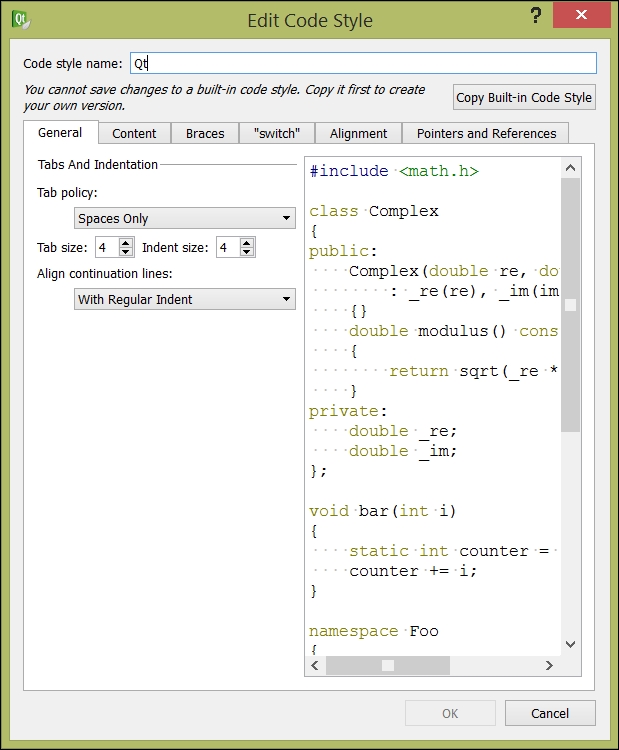Click the Qt logo icon in title bar

pyautogui.click(x=21, y=21)
